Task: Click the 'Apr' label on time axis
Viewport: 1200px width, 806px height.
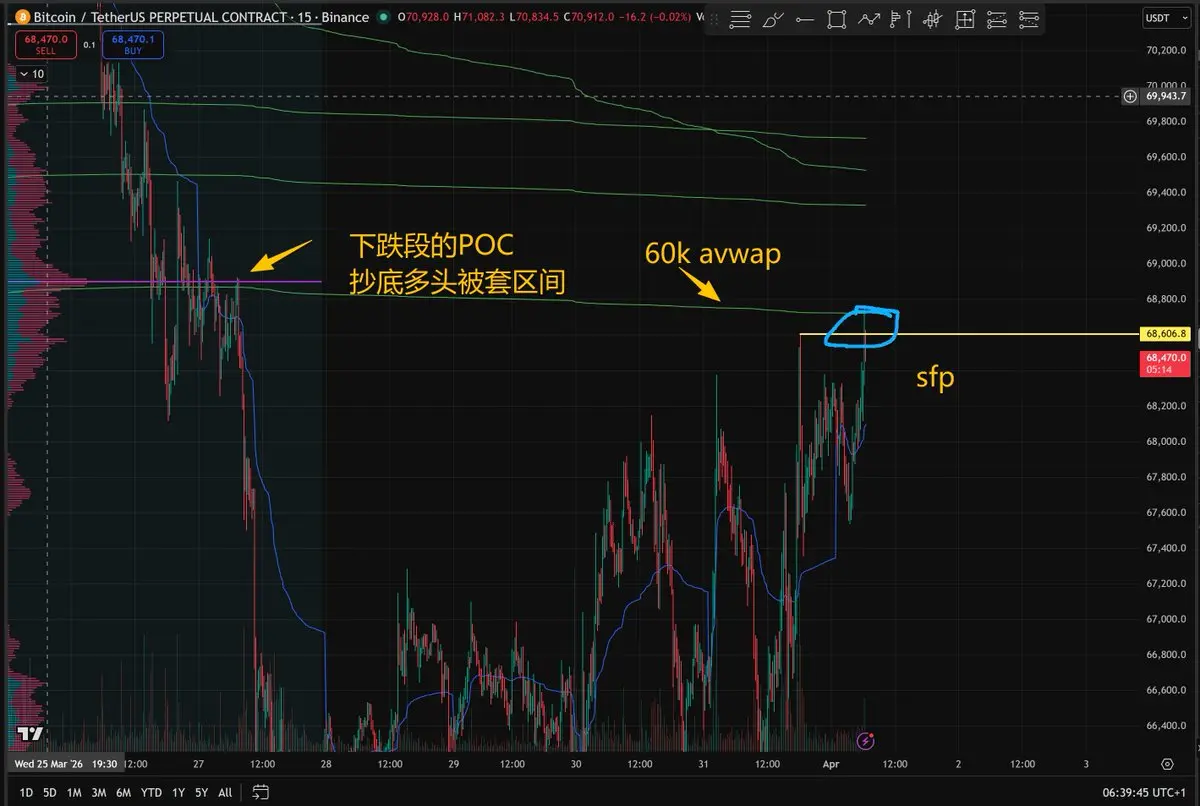Action: pos(832,764)
